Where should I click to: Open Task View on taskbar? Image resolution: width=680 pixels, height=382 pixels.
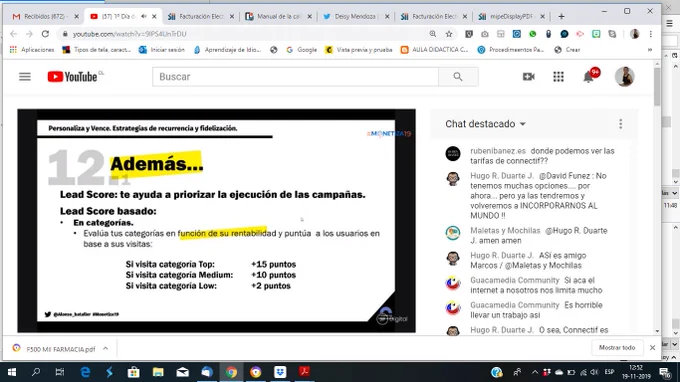[x=60, y=372]
